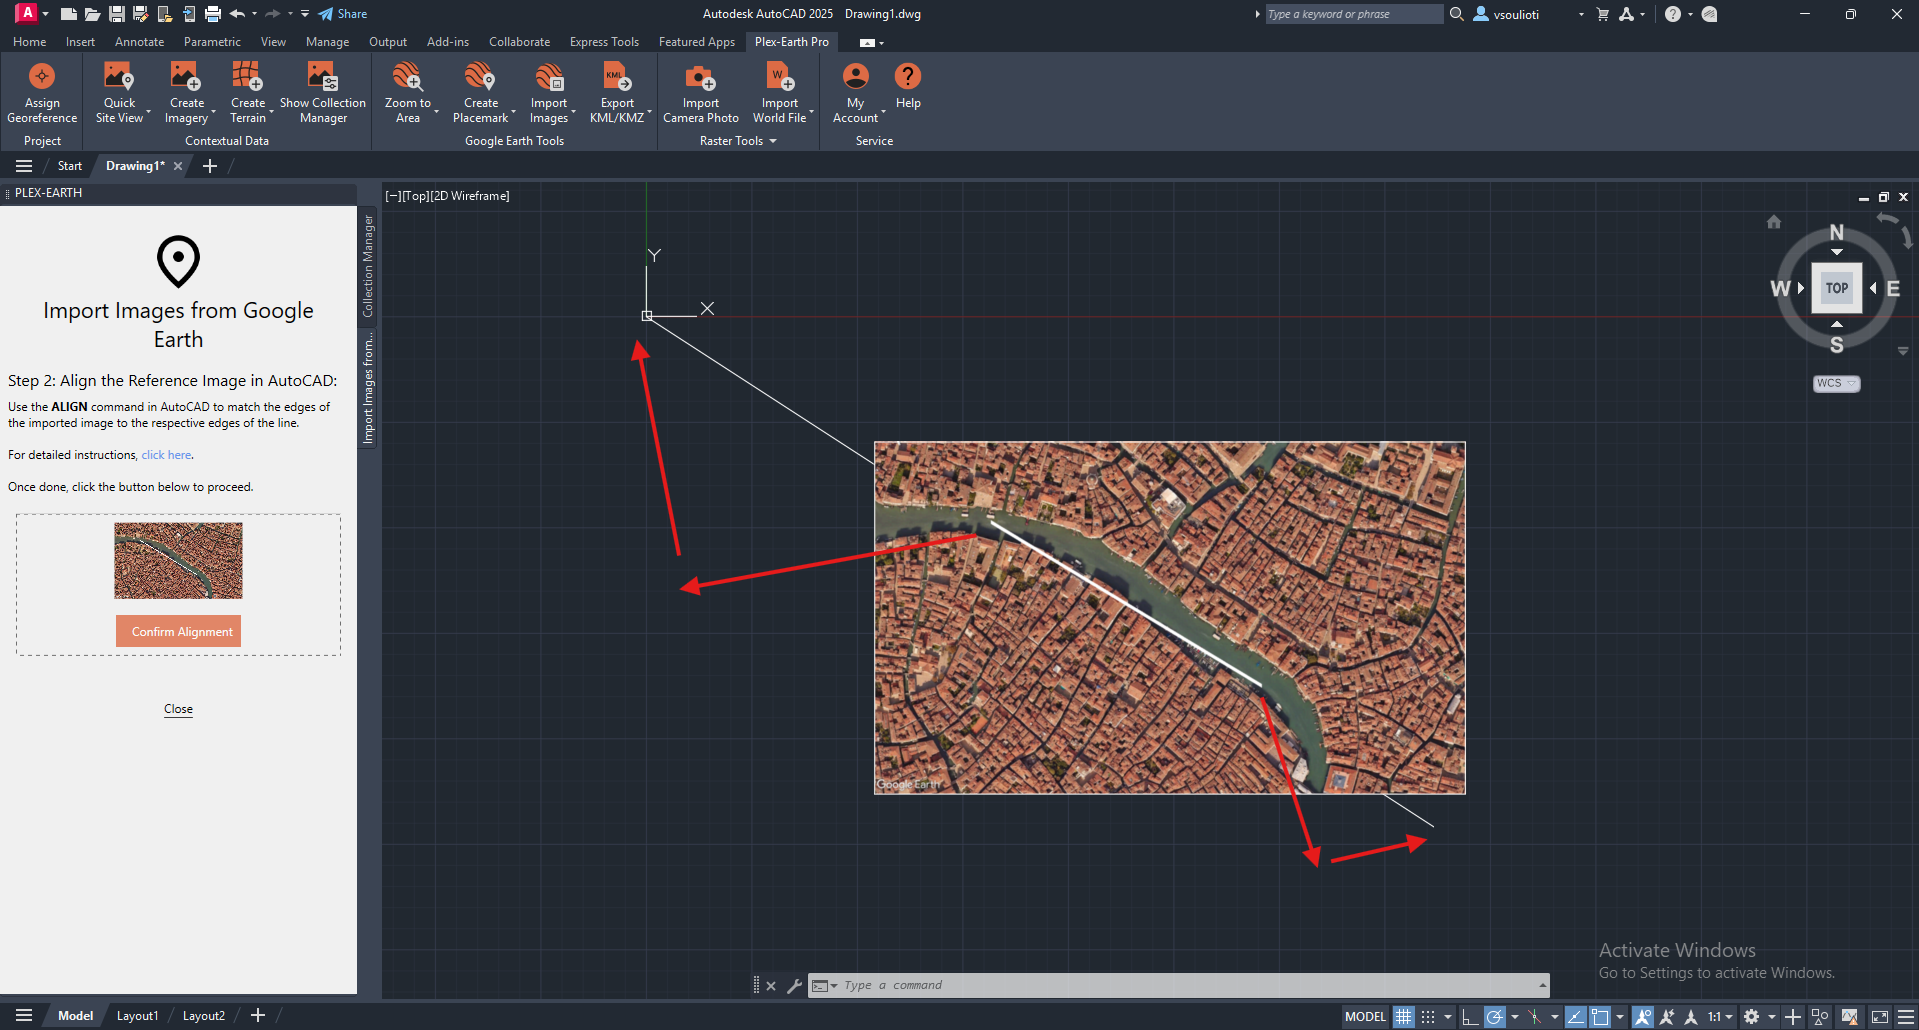Click the Zoom to Area icon

407,77
